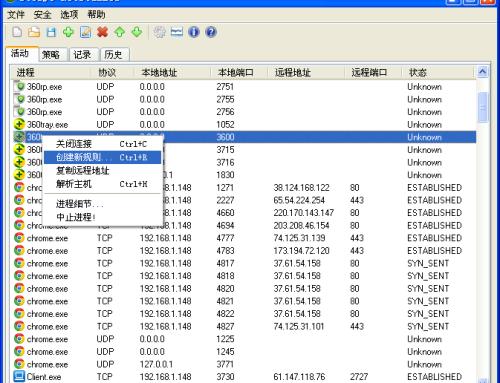The width and height of the screenshot is (500, 383).
Task: Click the Chrome icon in port 4827 row
Action: click(19, 326)
